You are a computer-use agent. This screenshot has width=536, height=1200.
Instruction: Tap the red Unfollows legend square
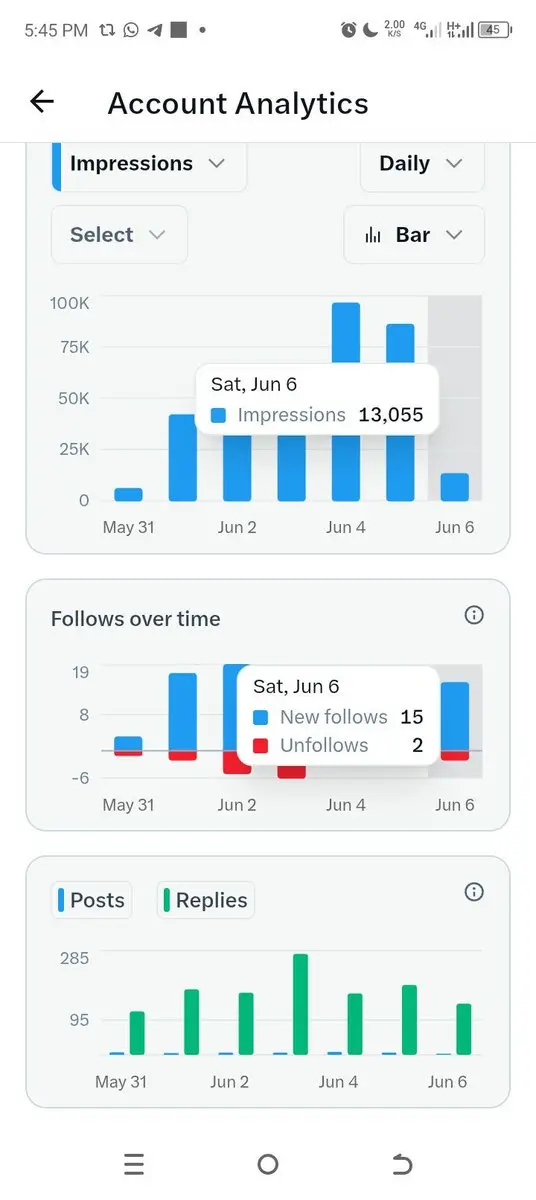tap(261, 745)
